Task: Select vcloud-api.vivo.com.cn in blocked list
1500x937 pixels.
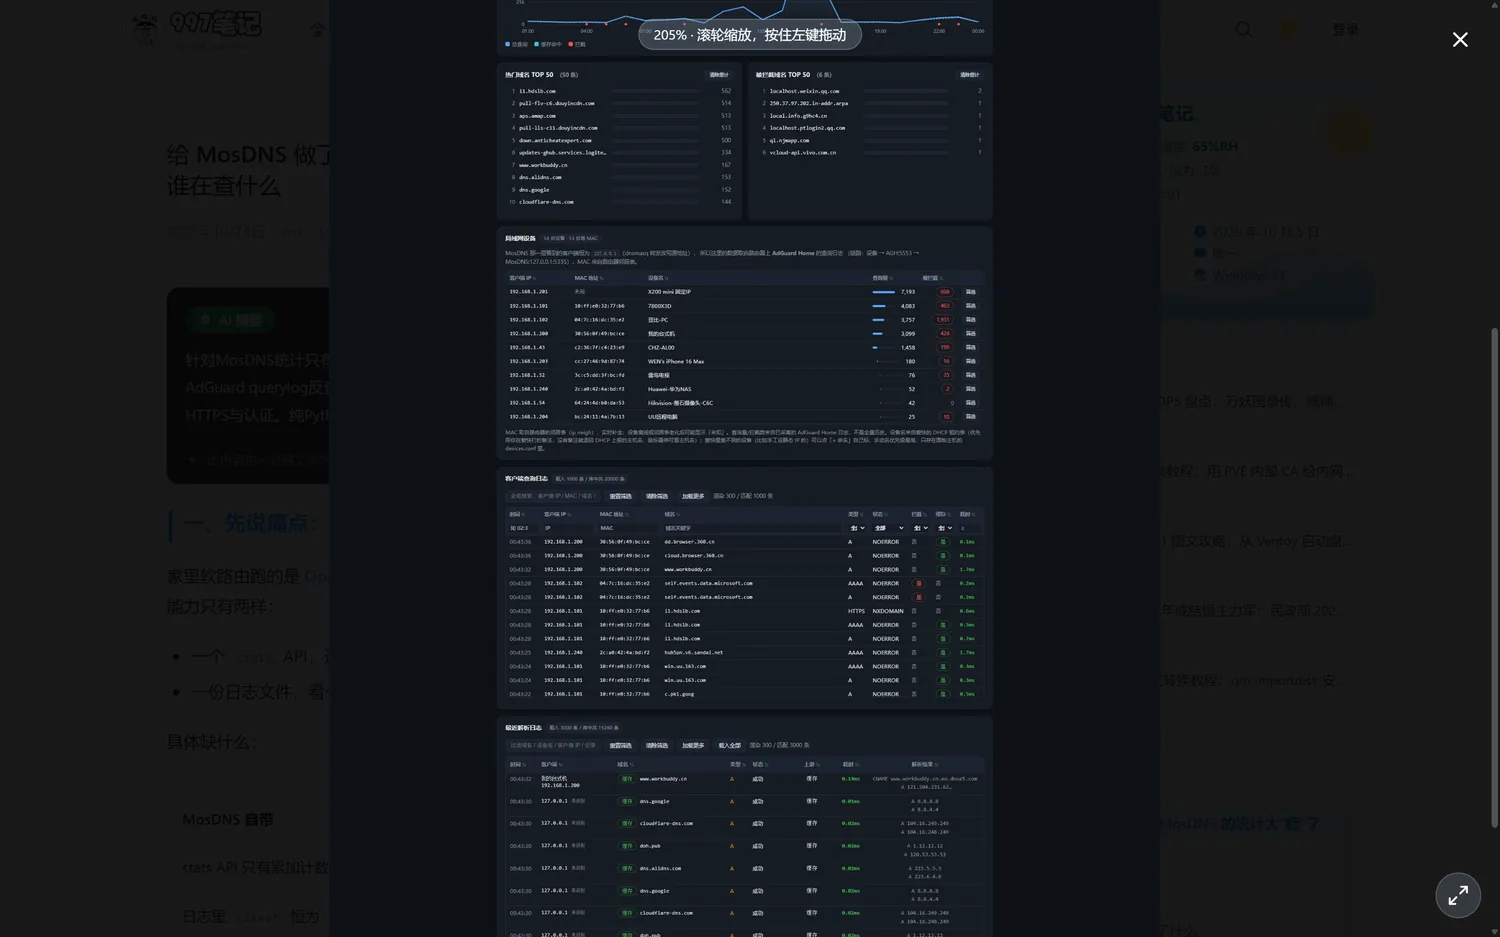Action: [x=802, y=153]
